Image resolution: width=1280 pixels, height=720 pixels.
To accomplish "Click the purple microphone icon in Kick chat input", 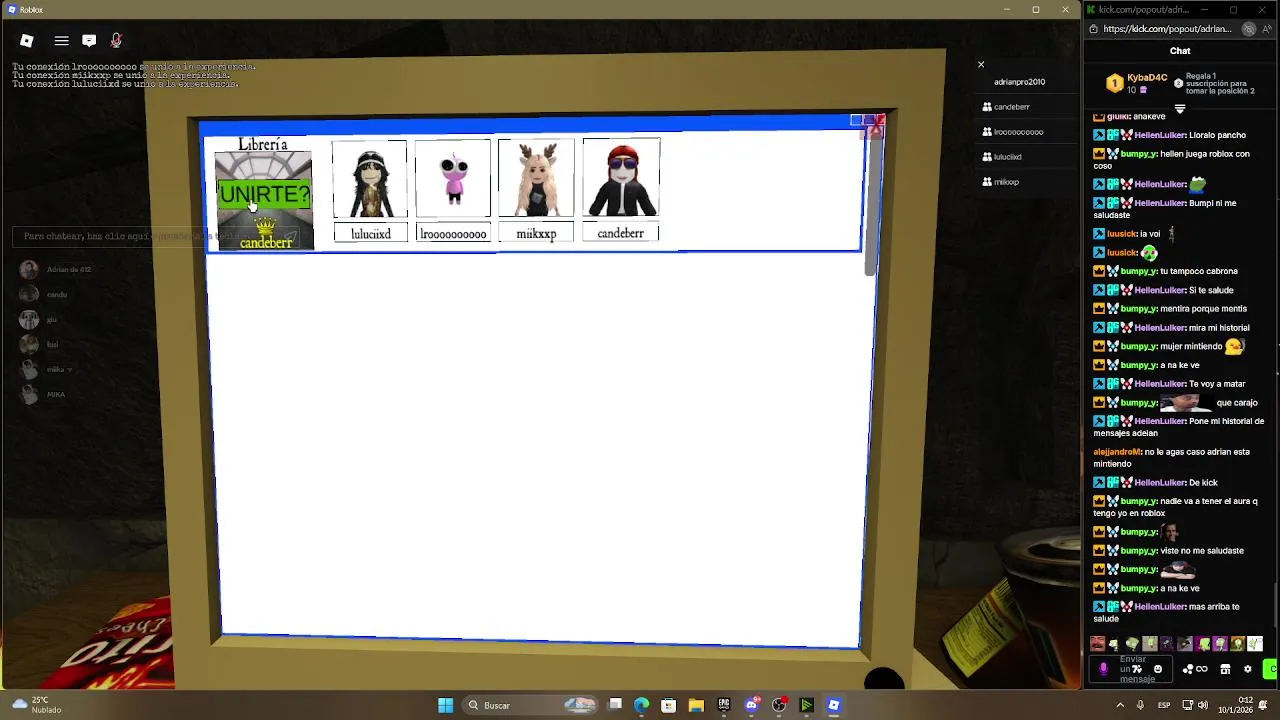I will [1103, 669].
